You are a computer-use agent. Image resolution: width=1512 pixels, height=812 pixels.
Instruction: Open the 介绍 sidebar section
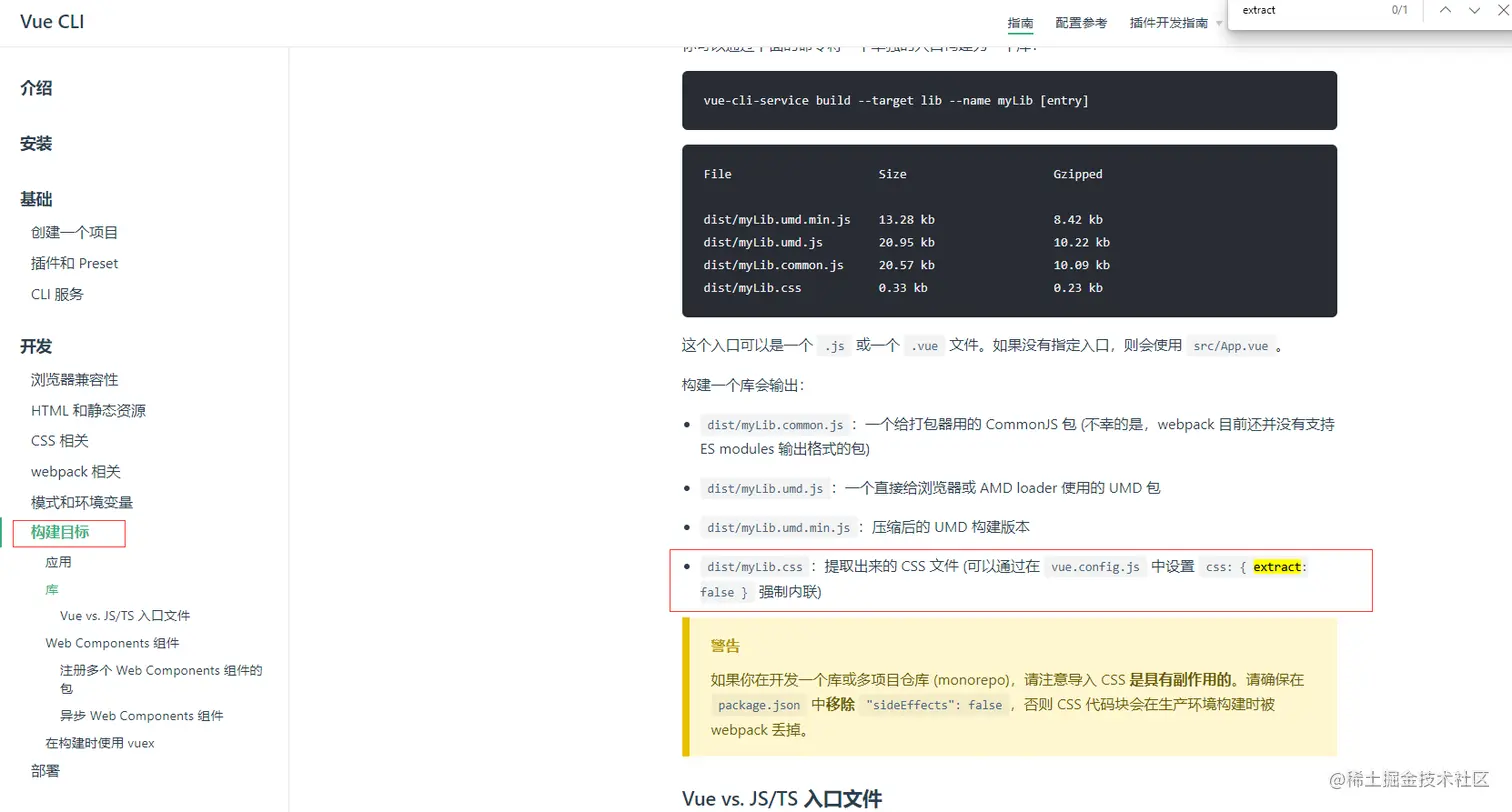pyautogui.click(x=36, y=88)
